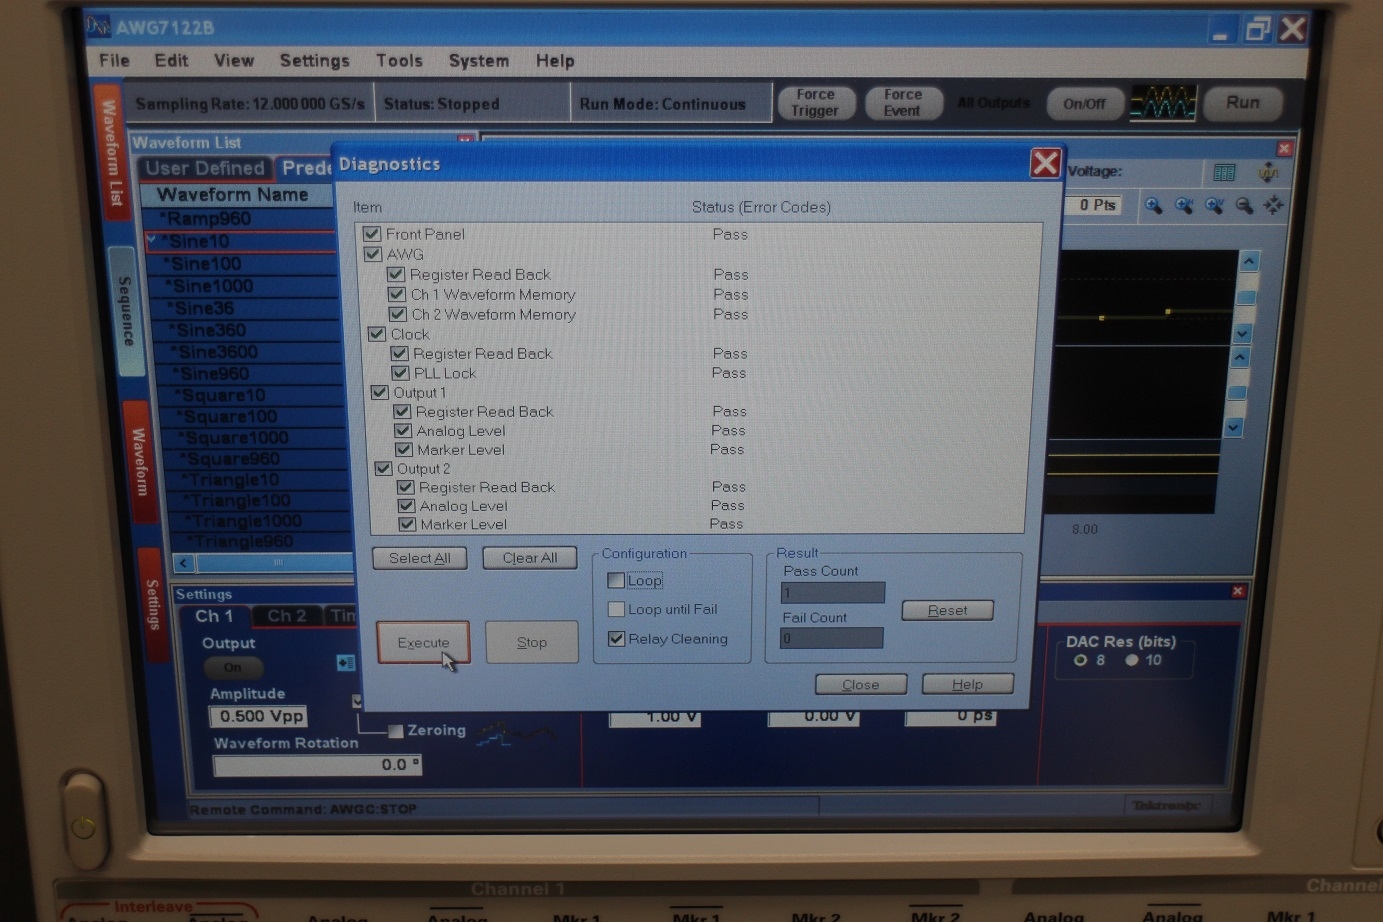This screenshot has height=922, width=1383.
Task: Close the lower right panel red X
Action: click(1238, 591)
